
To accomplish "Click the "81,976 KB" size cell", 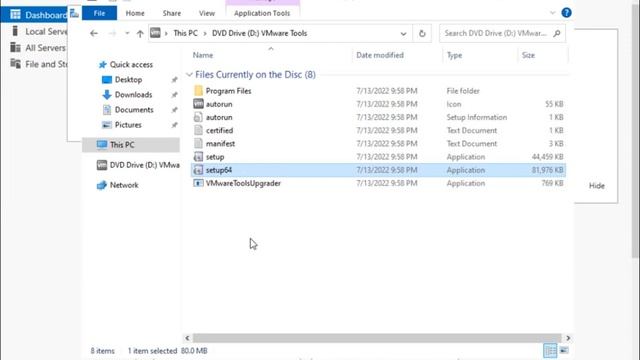I will (x=547, y=170).
